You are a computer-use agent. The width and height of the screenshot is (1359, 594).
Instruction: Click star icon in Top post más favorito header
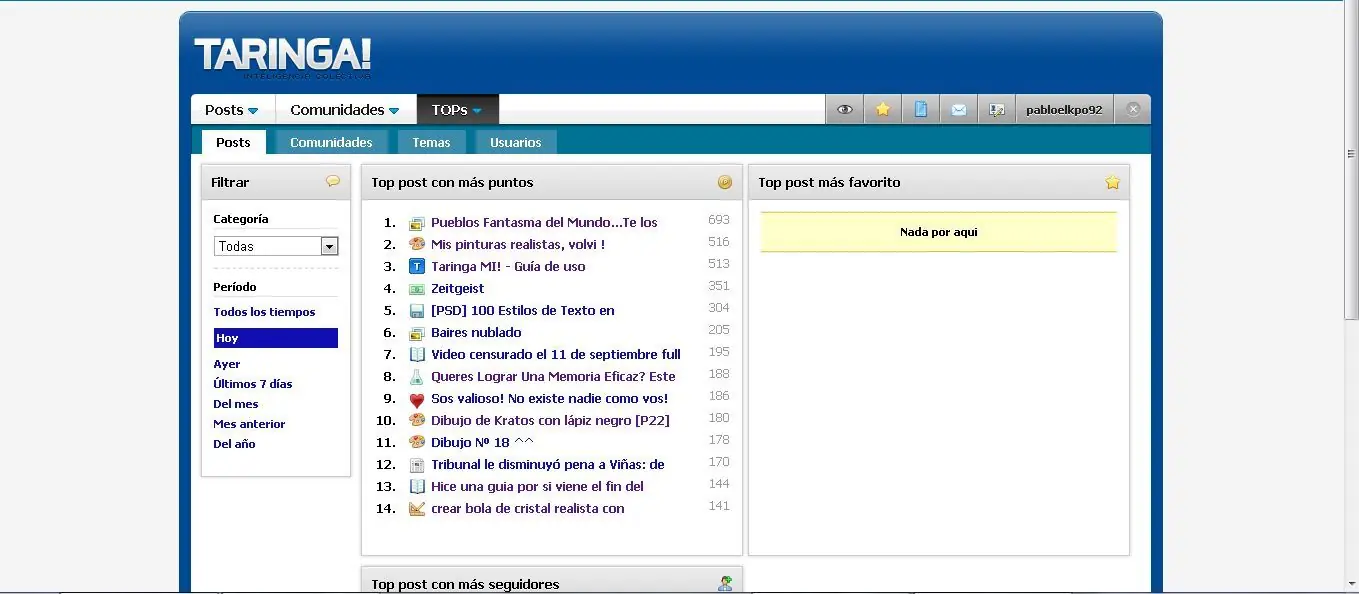(x=1112, y=182)
